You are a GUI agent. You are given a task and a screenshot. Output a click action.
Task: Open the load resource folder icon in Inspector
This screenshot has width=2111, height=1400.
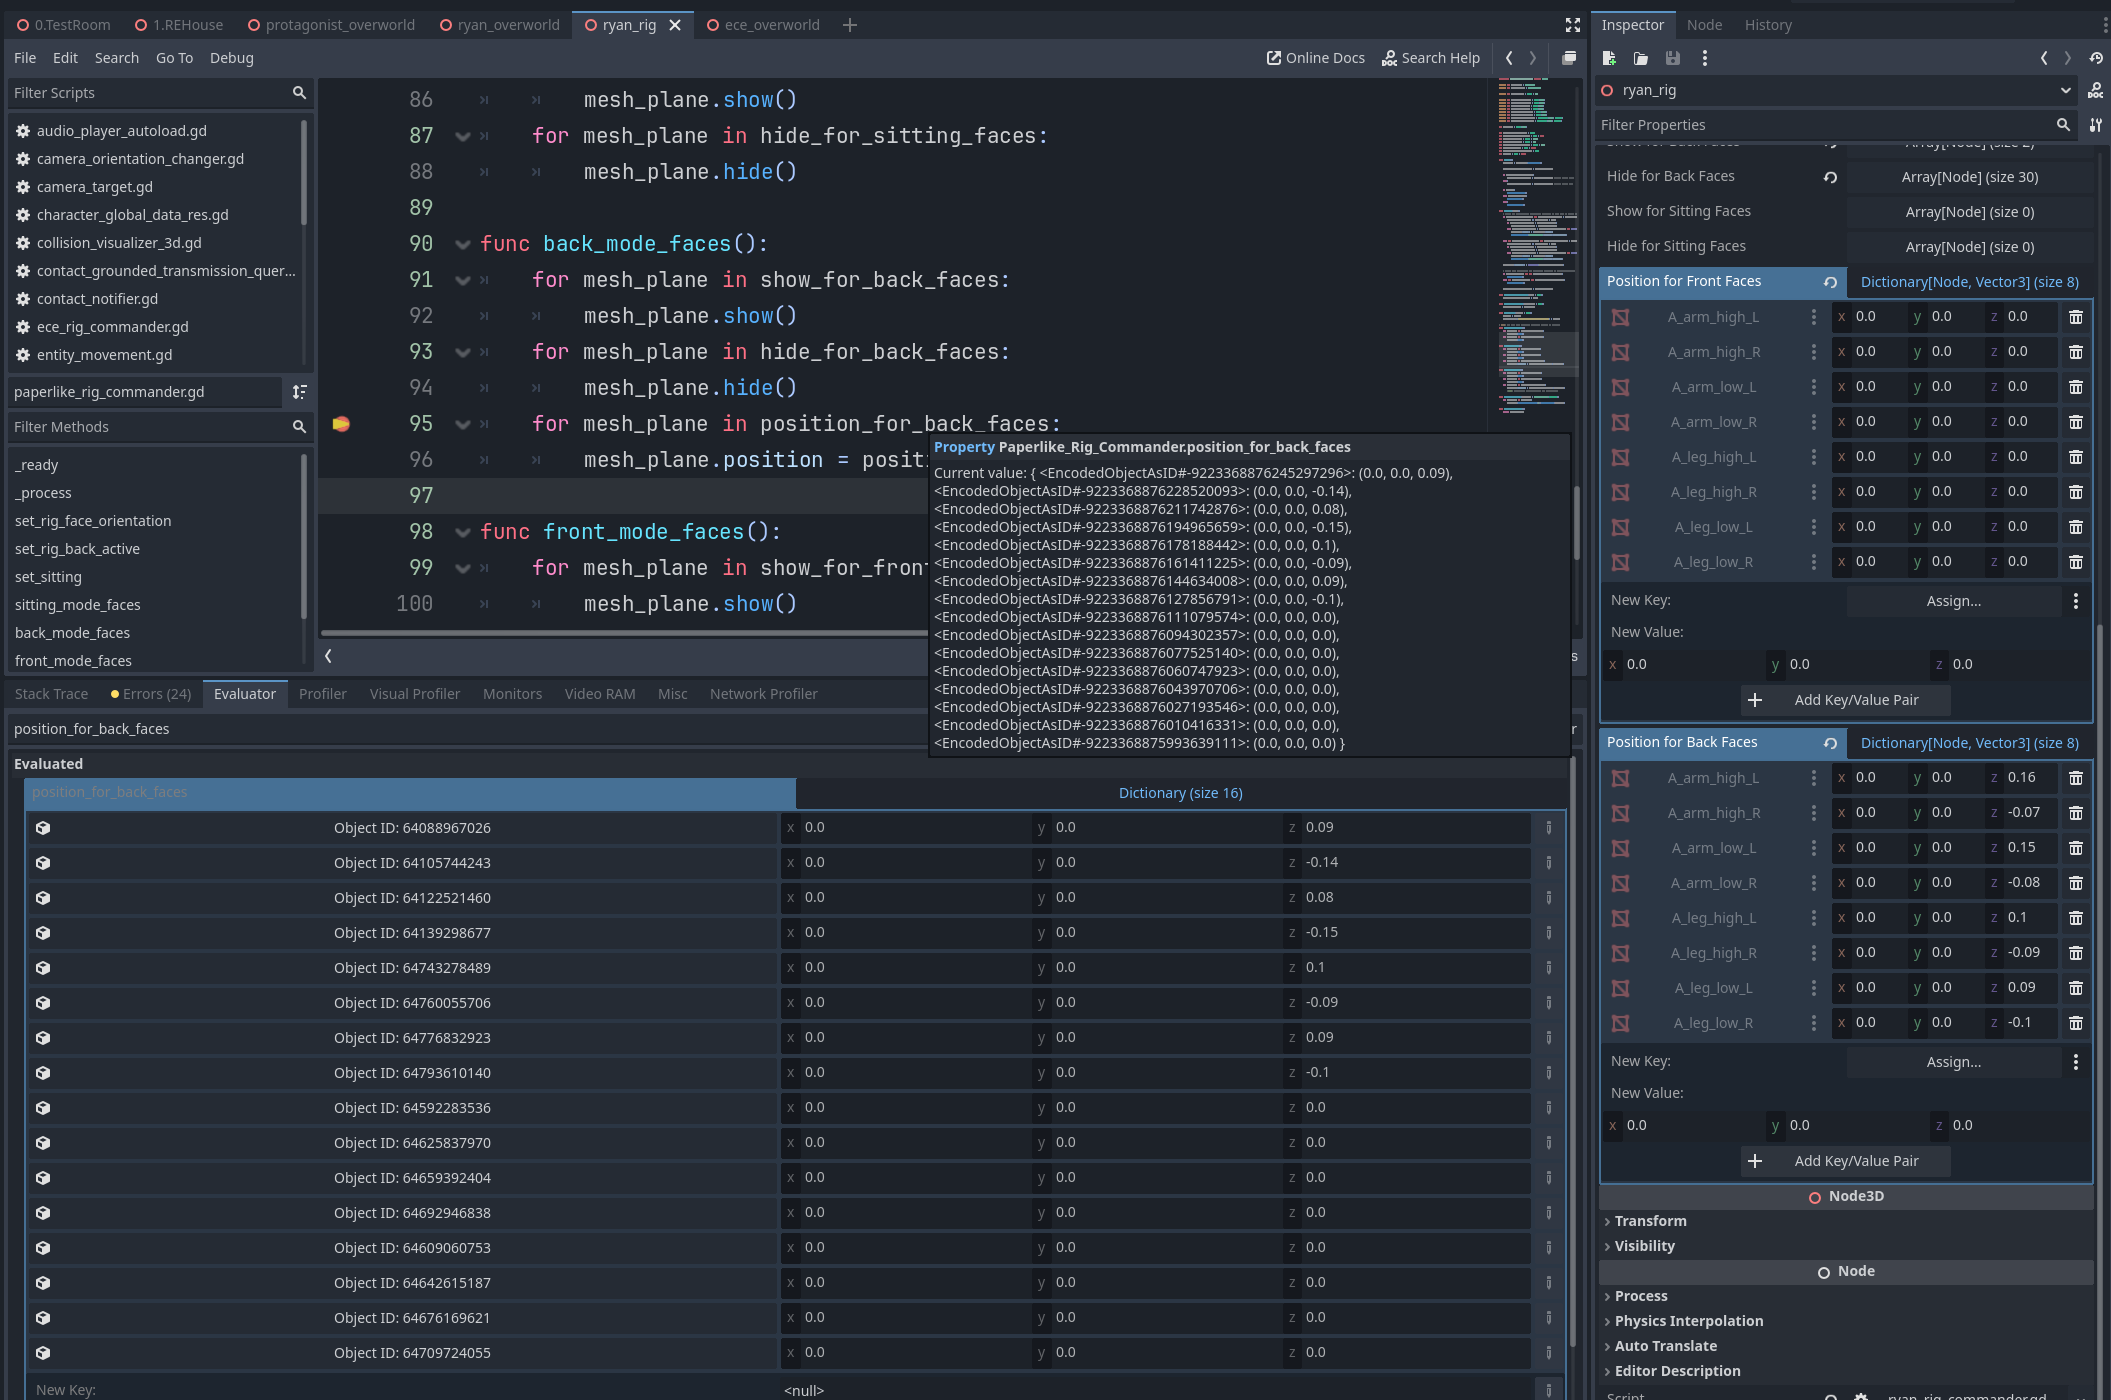(1641, 58)
